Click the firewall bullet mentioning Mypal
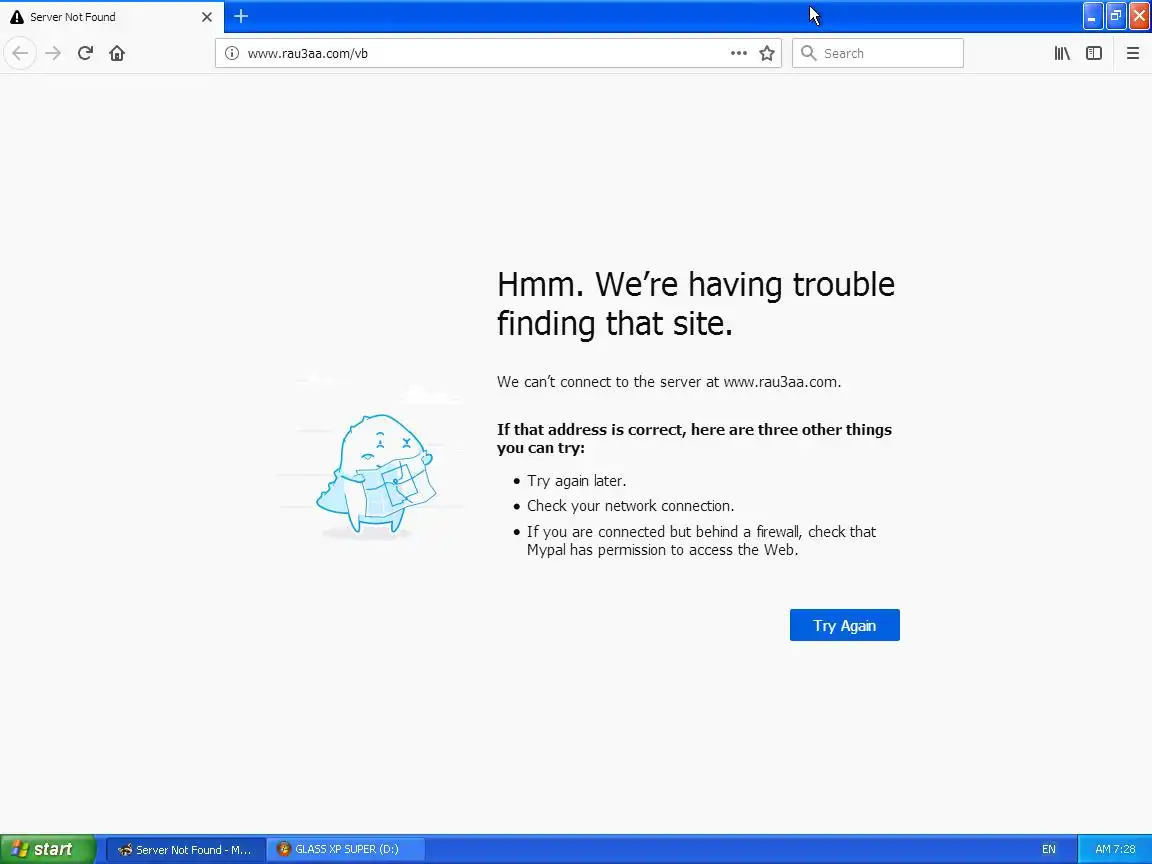The height and width of the screenshot is (864, 1152). [x=702, y=541]
